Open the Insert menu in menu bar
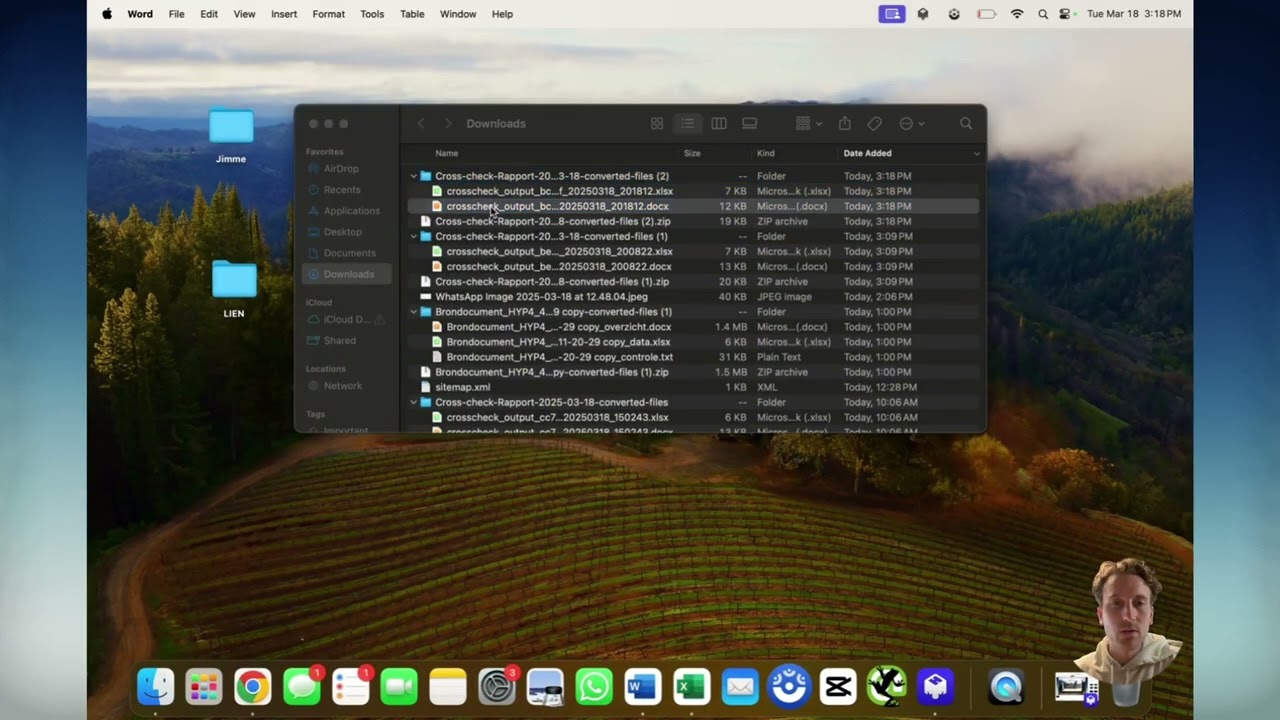The width and height of the screenshot is (1280, 720). pos(284,14)
